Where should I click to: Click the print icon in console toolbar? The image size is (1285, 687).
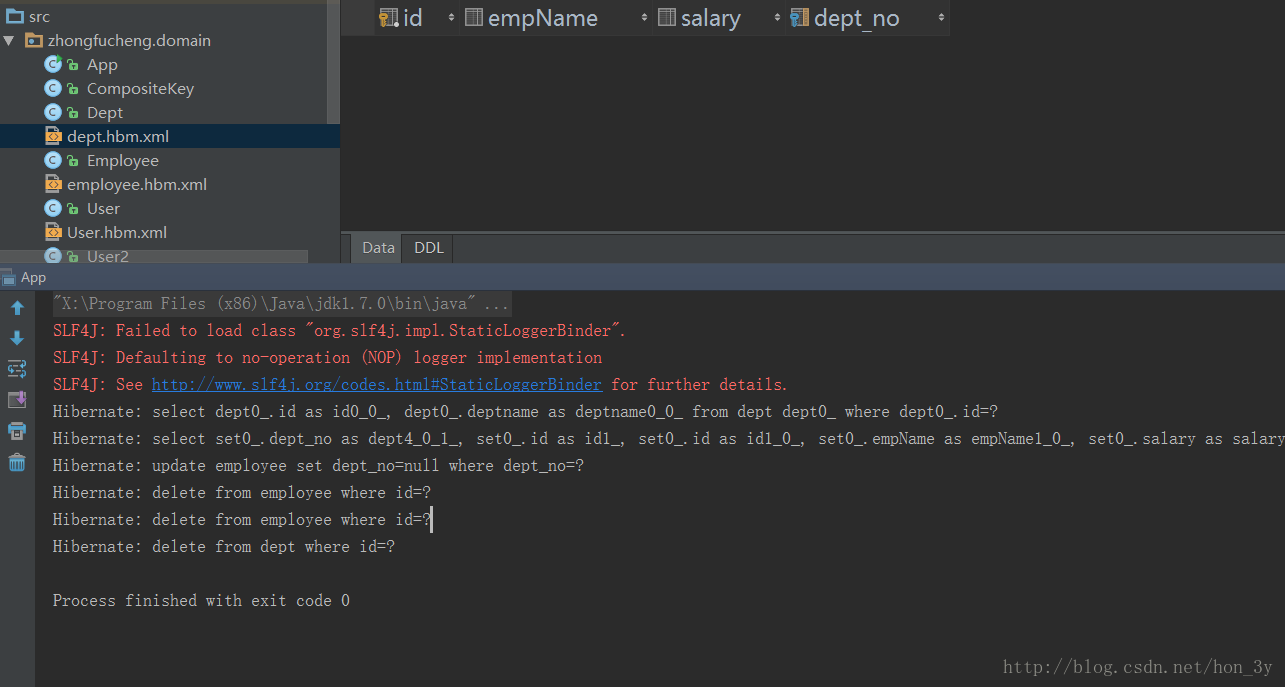(17, 431)
